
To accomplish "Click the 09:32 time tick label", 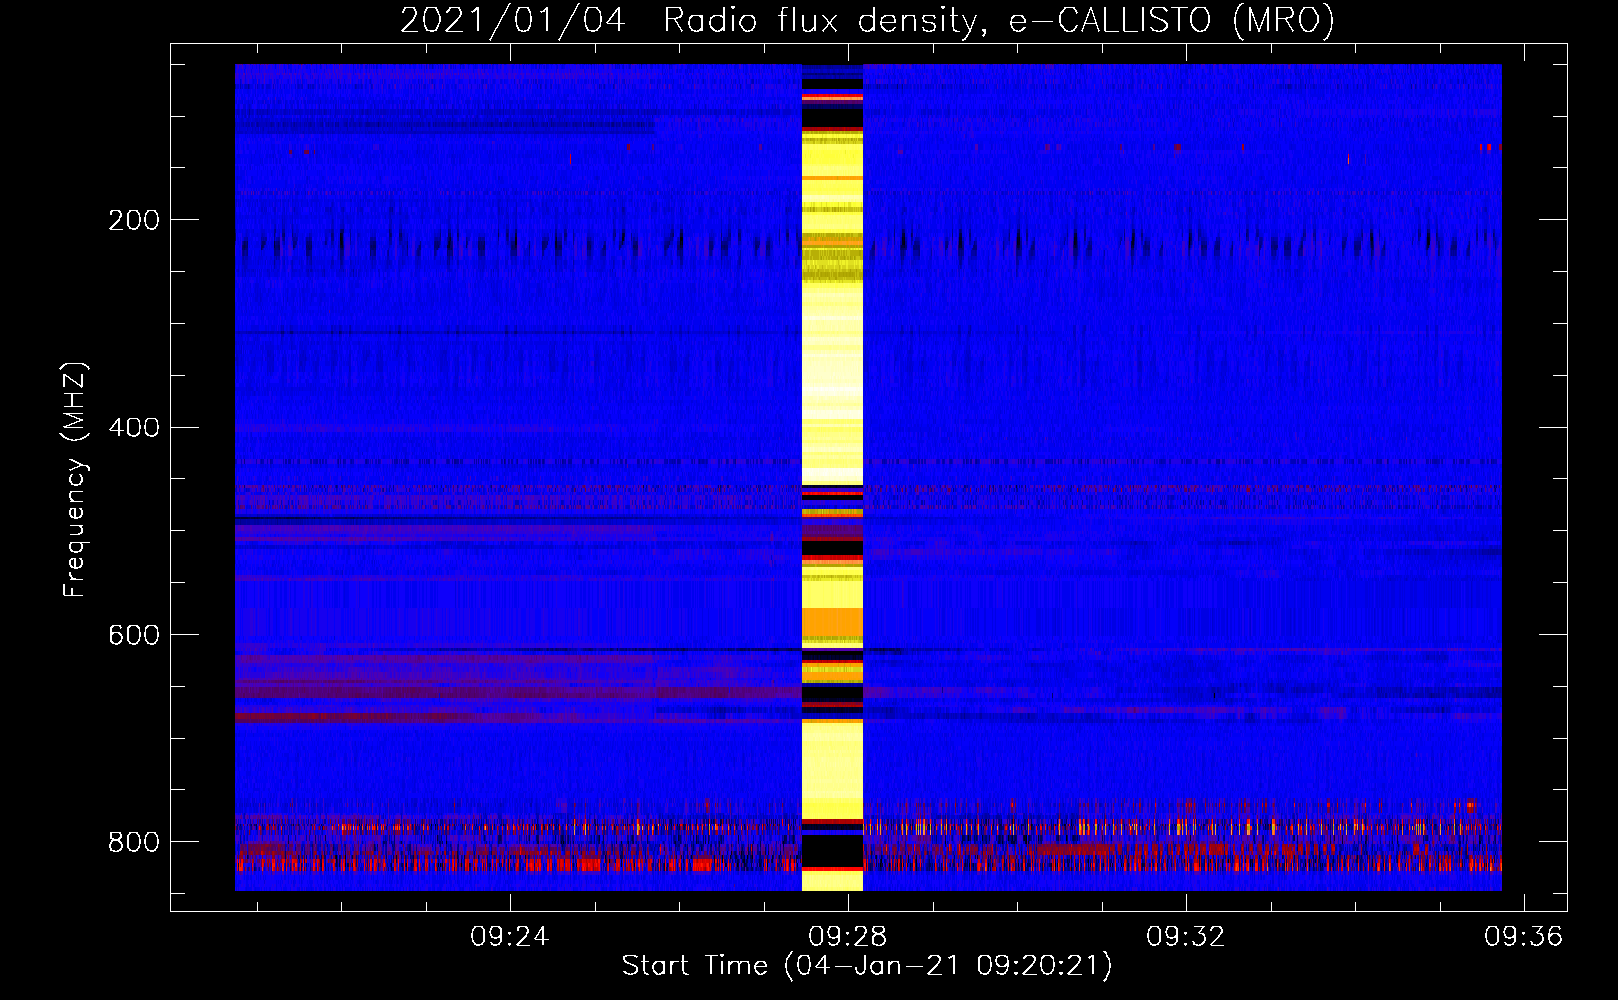I will click(1186, 937).
